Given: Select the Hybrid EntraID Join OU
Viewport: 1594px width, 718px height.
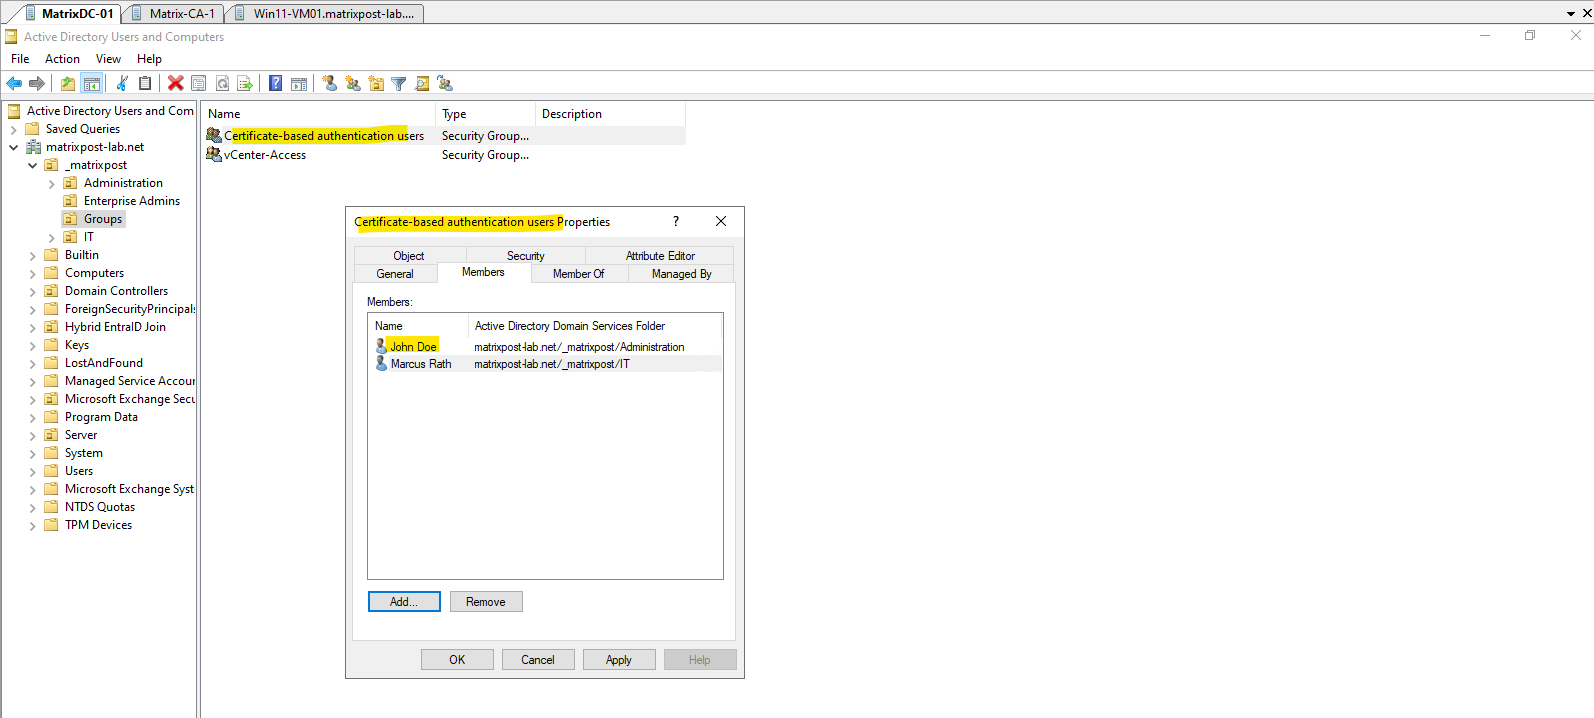Looking at the screenshot, I should pos(115,327).
